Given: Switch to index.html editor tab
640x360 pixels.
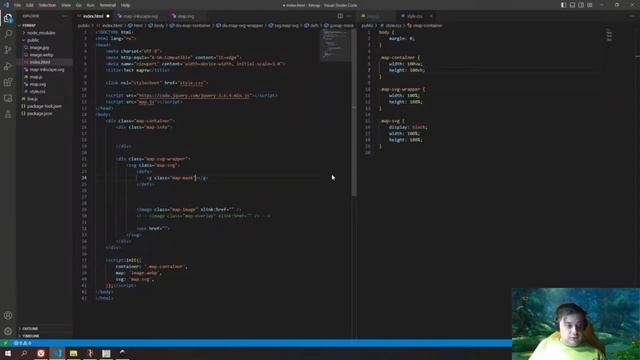Looking at the screenshot, I should pyautogui.click(x=93, y=16).
